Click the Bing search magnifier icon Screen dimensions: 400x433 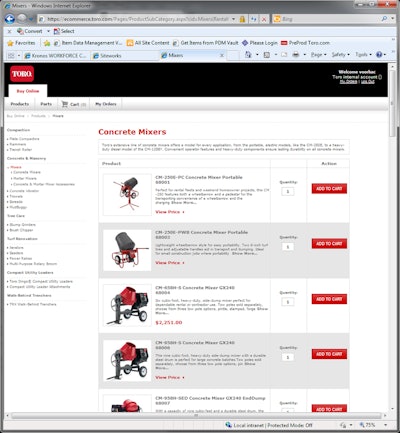click(384, 19)
